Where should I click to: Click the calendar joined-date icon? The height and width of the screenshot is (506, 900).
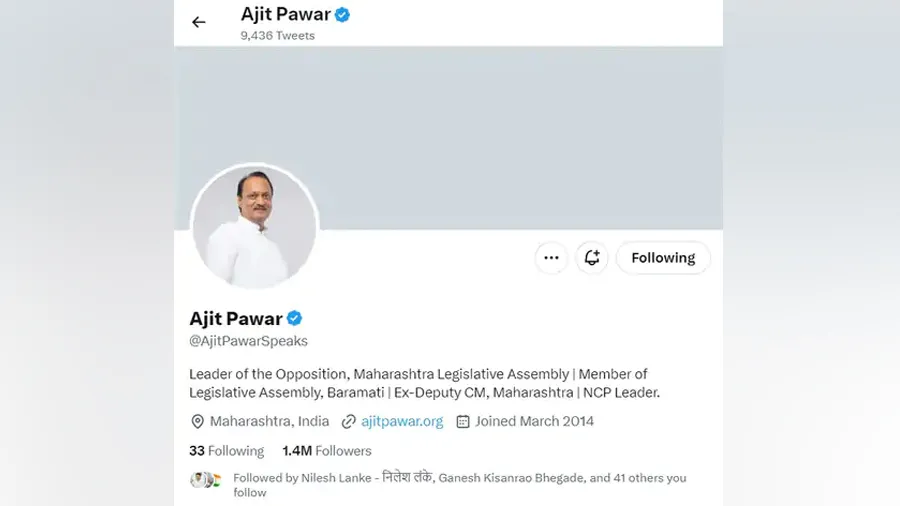click(x=463, y=421)
